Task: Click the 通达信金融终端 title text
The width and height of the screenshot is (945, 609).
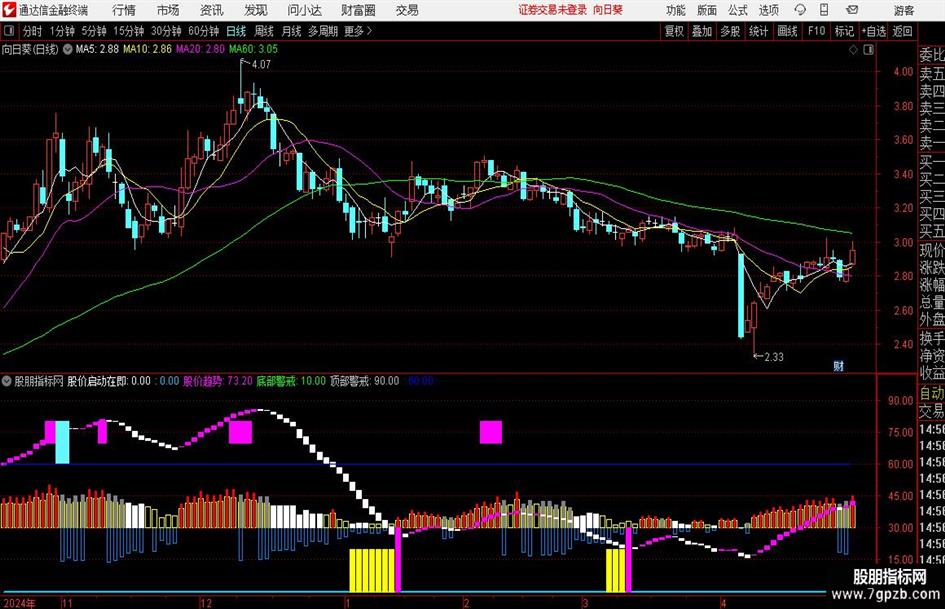Action: pyautogui.click(x=53, y=10)
